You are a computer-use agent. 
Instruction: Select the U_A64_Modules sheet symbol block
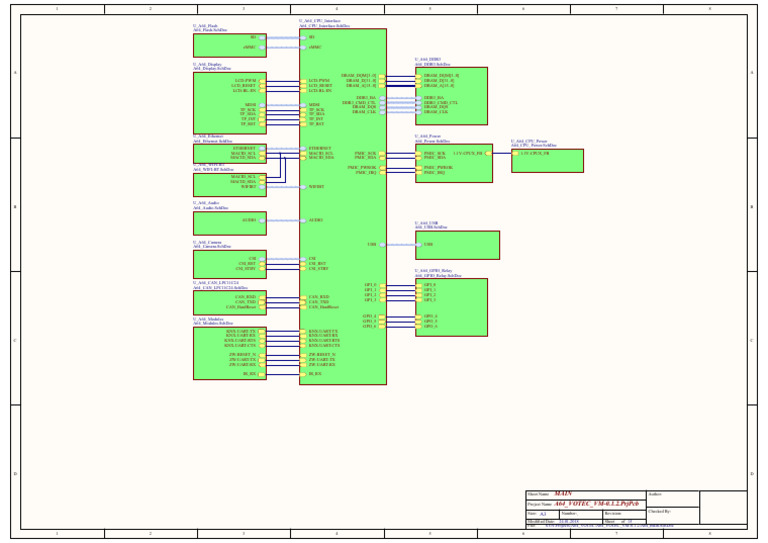coord(230,353)
